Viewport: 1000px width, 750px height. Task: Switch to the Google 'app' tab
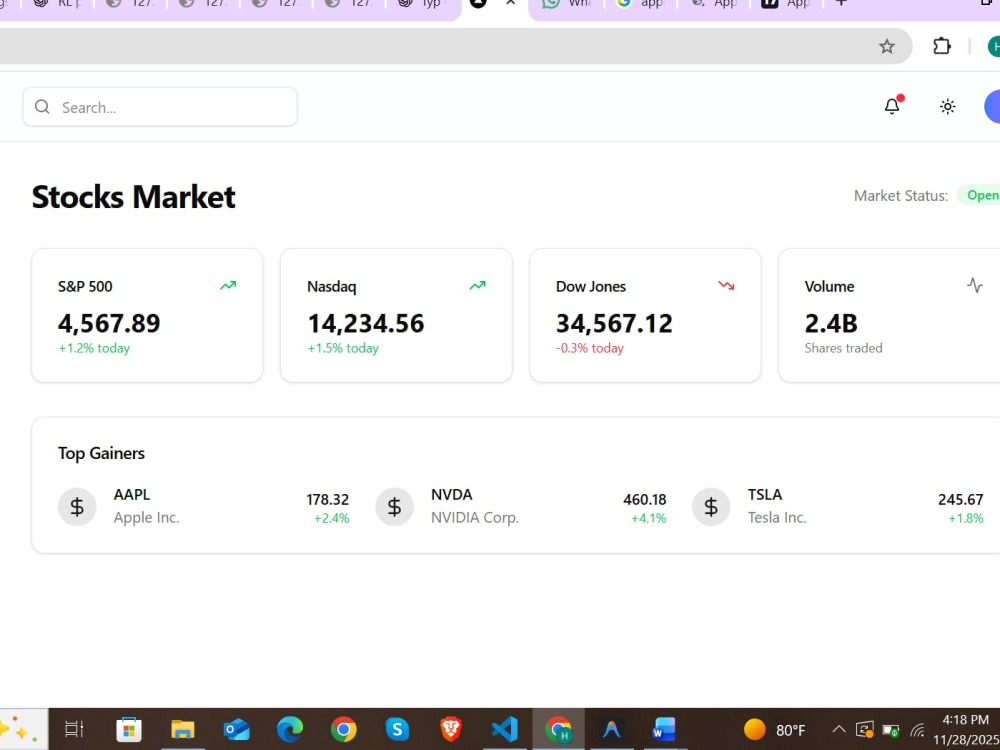(640, 4)
